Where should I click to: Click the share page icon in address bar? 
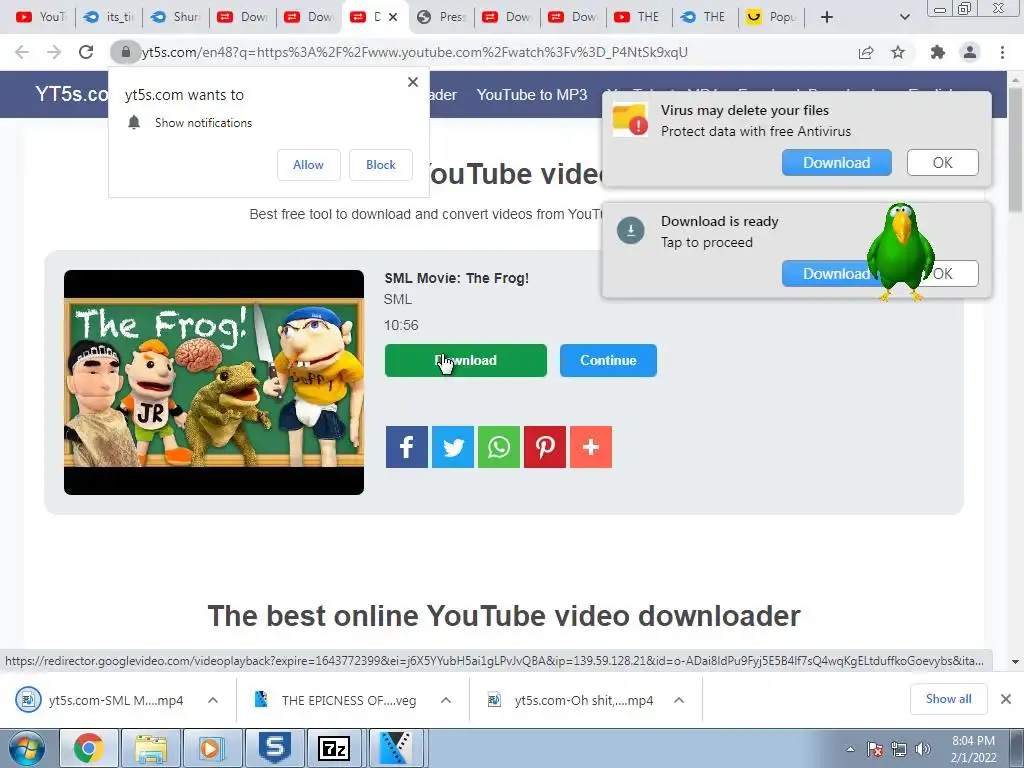pyautogui.click(x=866, y=52)
